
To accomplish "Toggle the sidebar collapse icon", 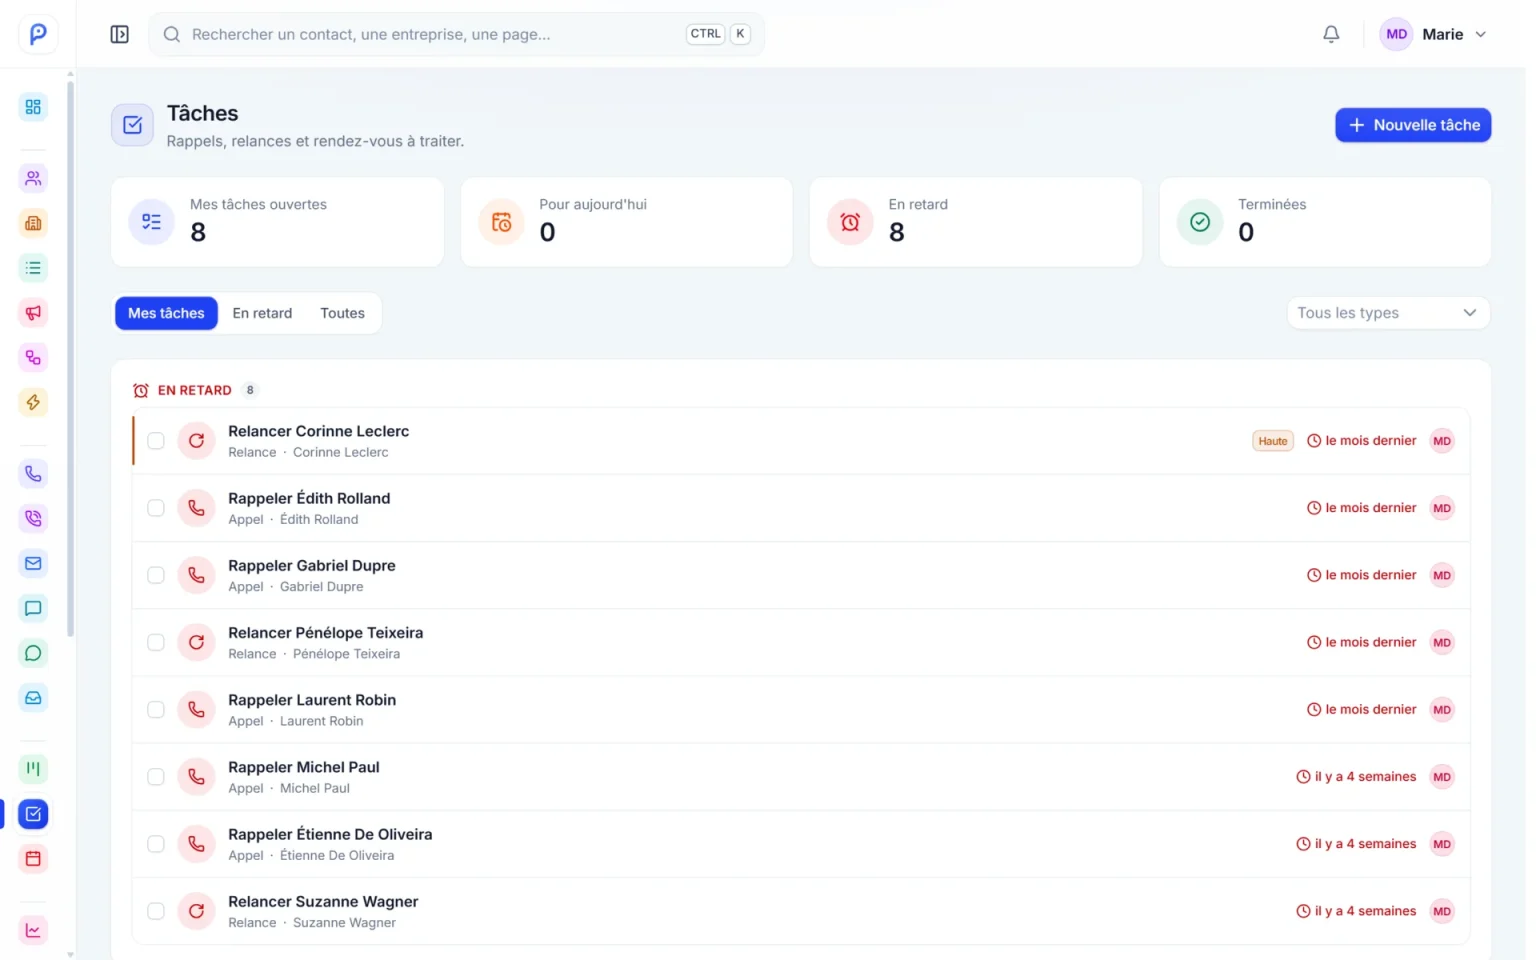I will [119, 34].
